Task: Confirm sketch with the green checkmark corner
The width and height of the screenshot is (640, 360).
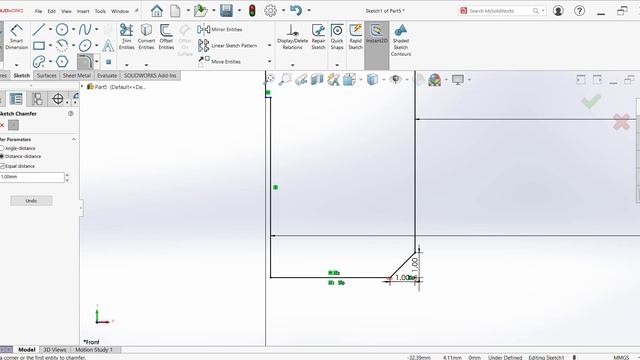Action: pyautogui.click(x=591, y=101)
